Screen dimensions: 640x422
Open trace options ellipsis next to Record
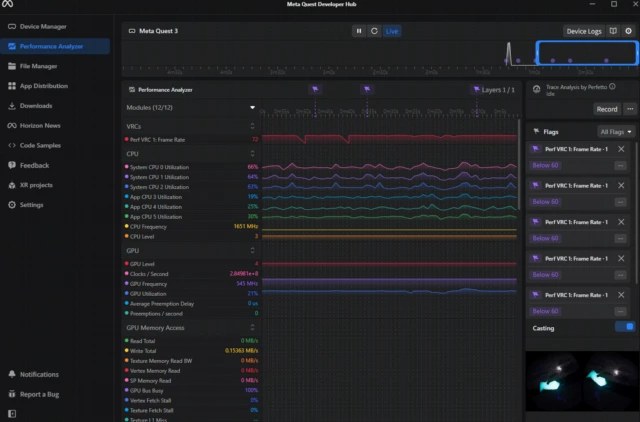(630, 109)
